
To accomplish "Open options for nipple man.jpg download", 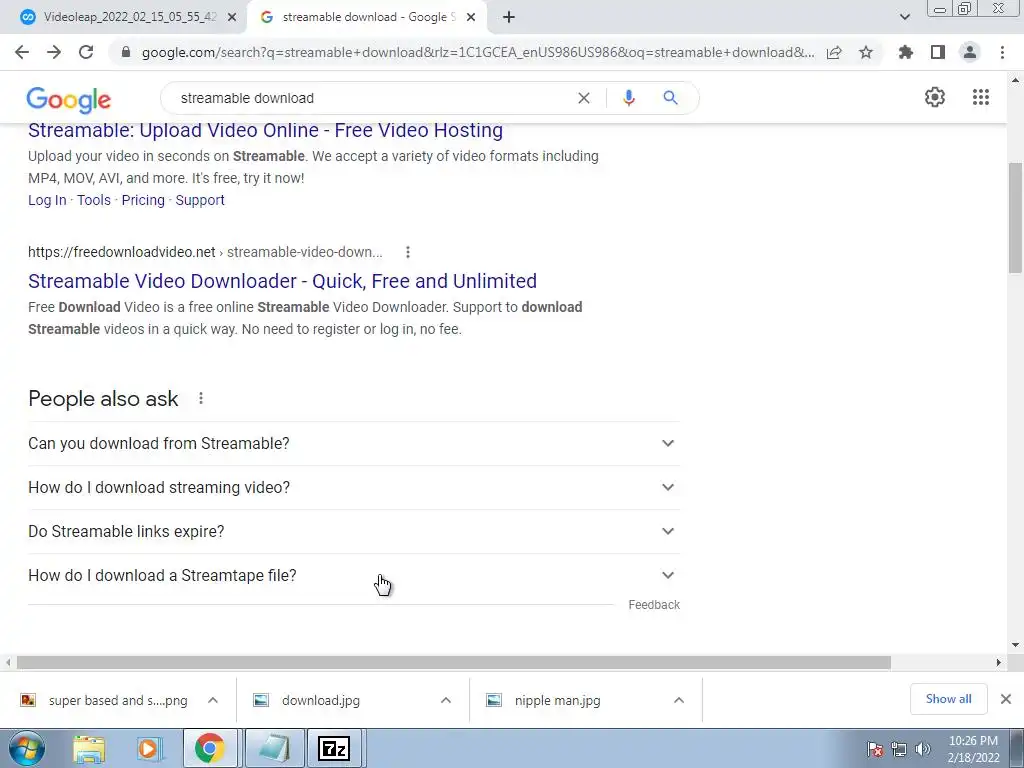I will click(x=679, y=700).
